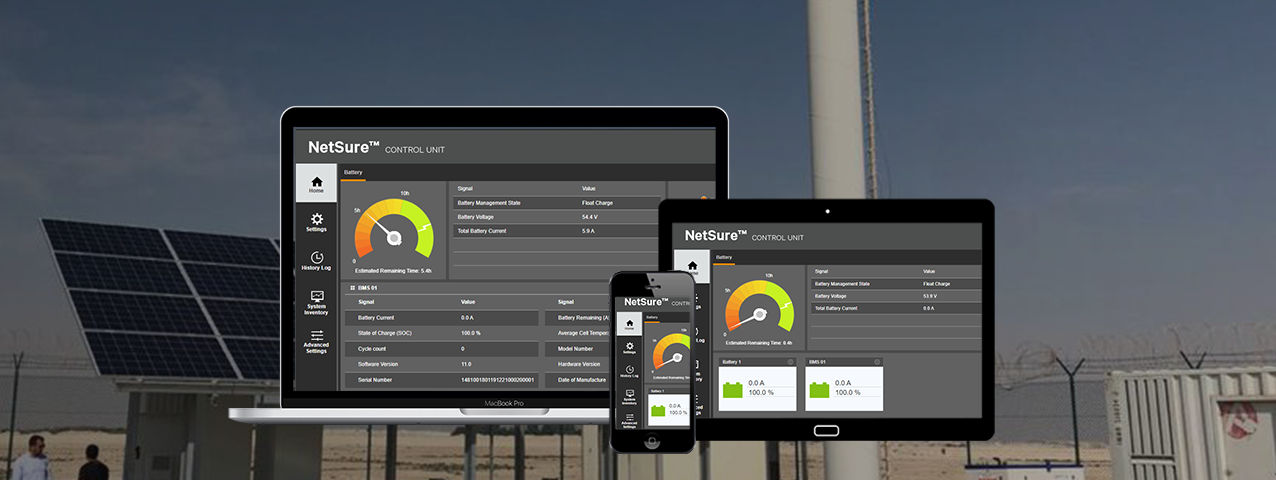Open Home in the laptop sidebar
The height and width of the screenshot is (480, 1276).
[x=316, y=184]
